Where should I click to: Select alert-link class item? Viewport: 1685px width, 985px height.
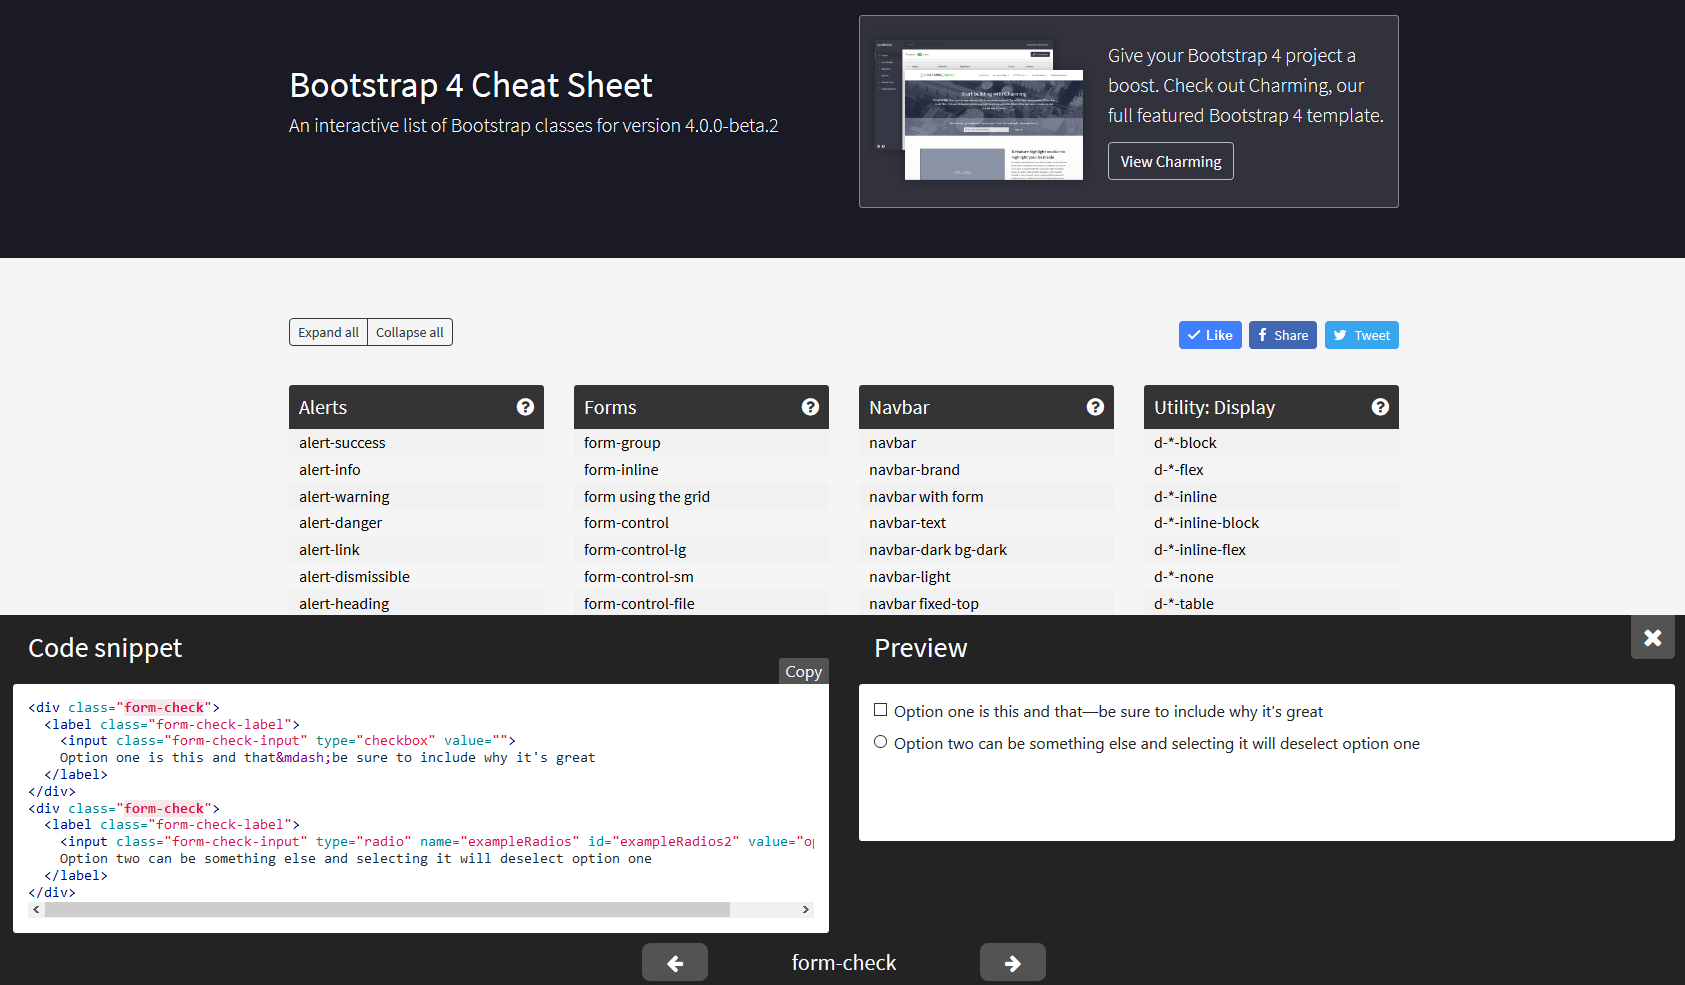(416, 549)
